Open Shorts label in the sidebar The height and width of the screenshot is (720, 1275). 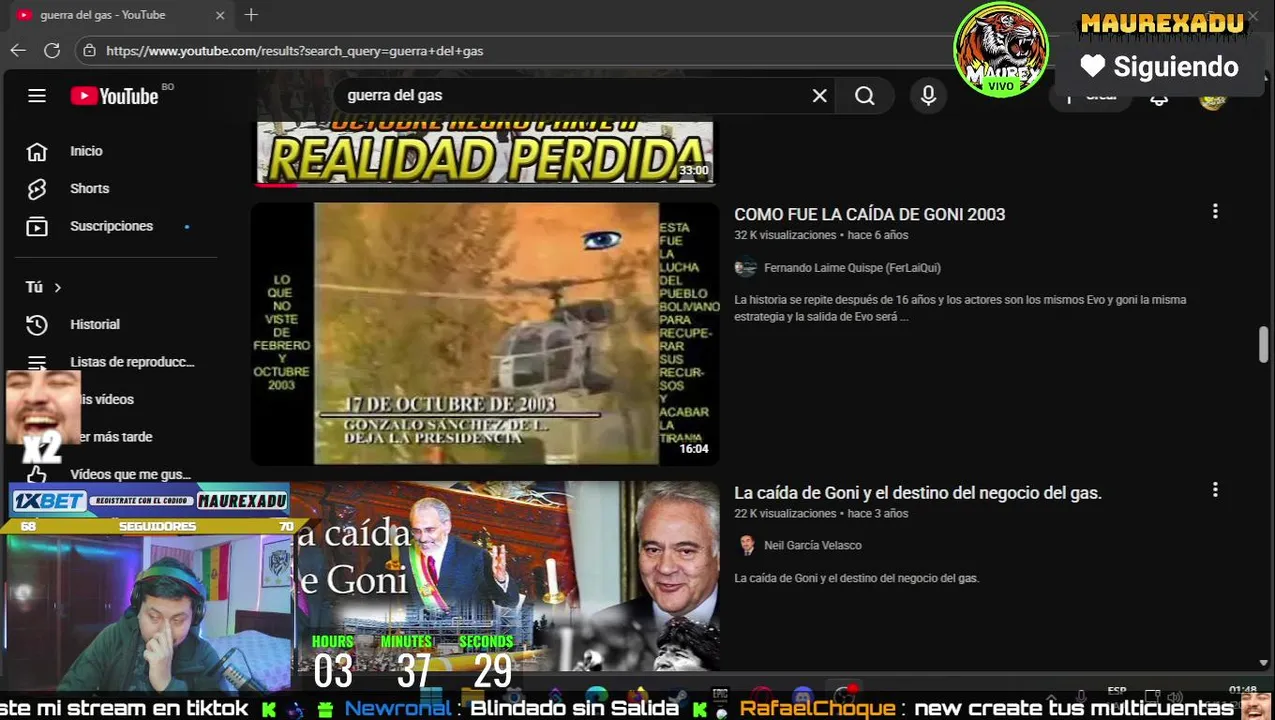(x=89, y=189)
